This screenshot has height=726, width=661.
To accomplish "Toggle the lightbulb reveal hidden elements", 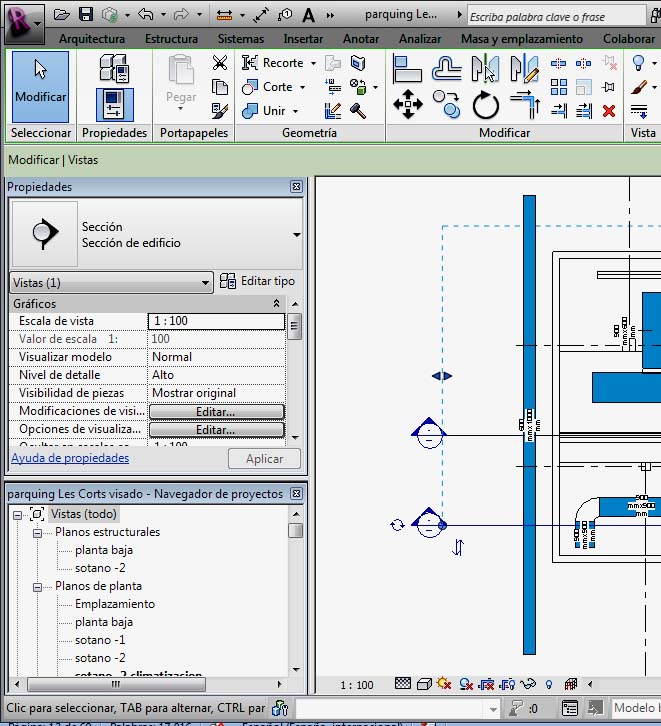I will tap(548, 685).
